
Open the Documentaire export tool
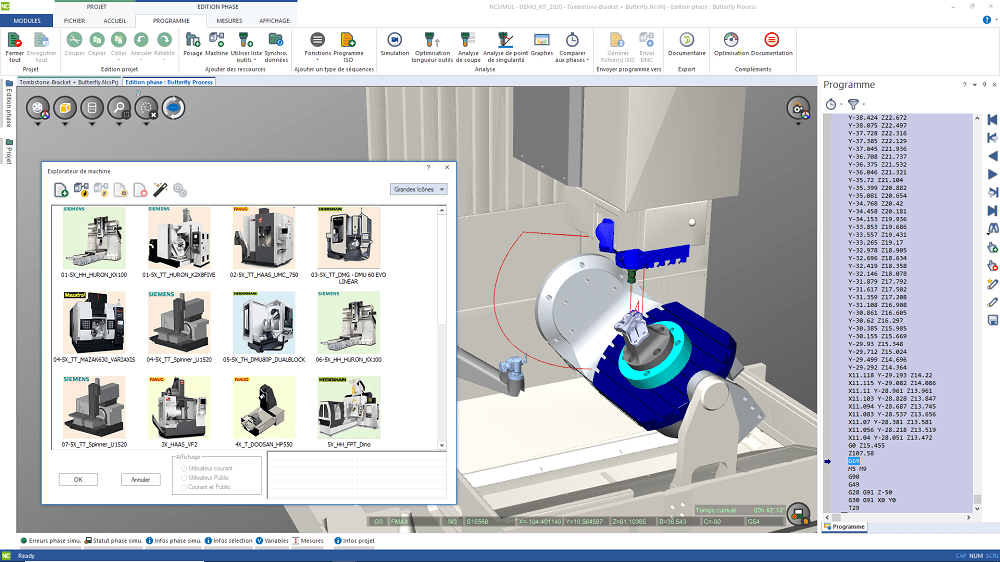click(x=686, y=39)
